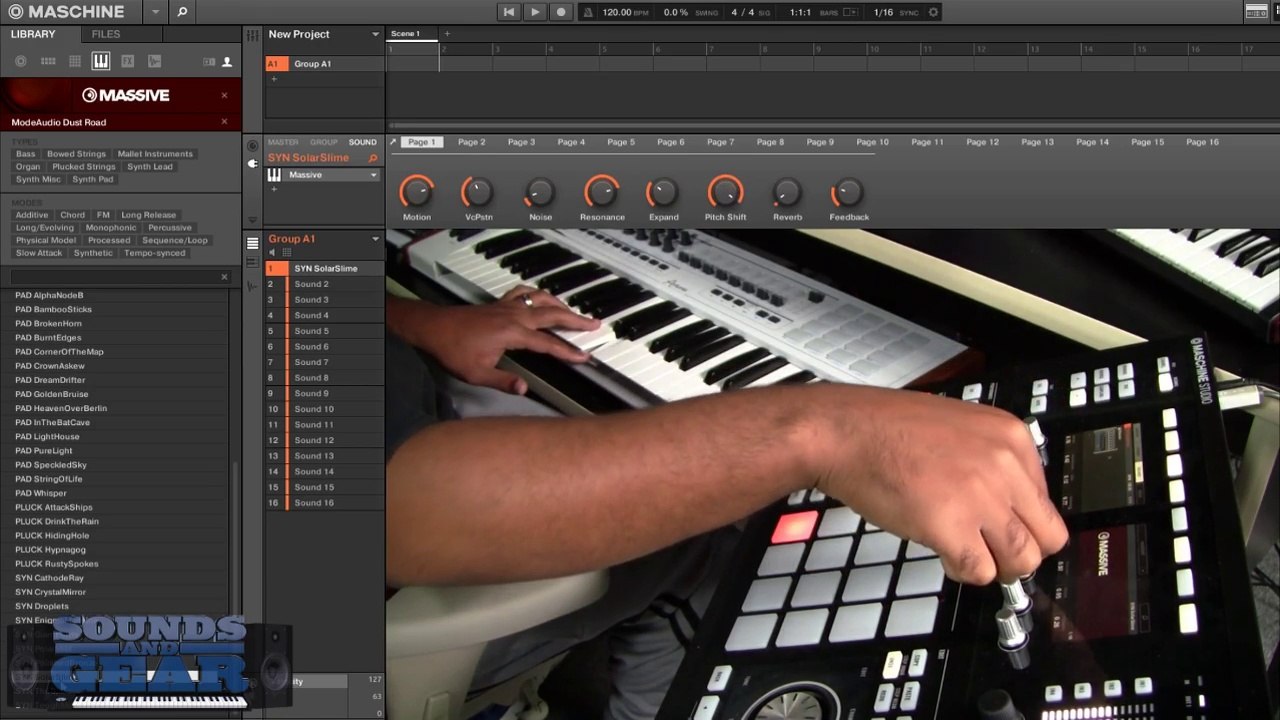Restart playback with the skip-to-start button

click(509, 12)
